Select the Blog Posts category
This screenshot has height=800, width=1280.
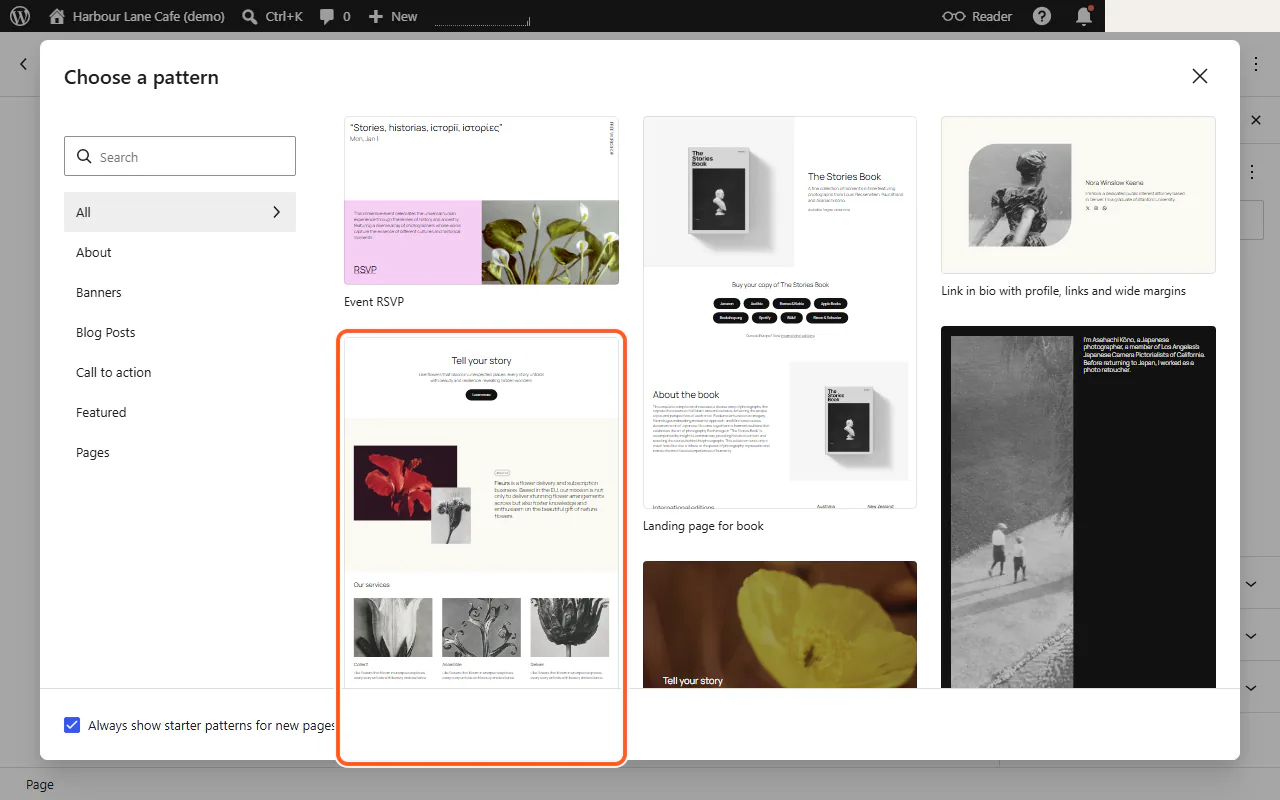click(180, 332)
